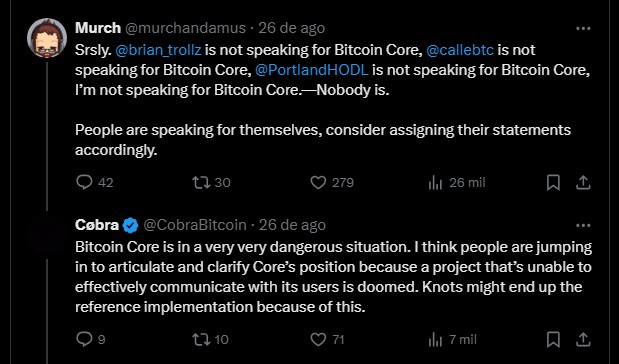Retweet Murch's post with 30 reposts
Image resolution: width=619 pixels, height=364 pixels.
[201, 182]
